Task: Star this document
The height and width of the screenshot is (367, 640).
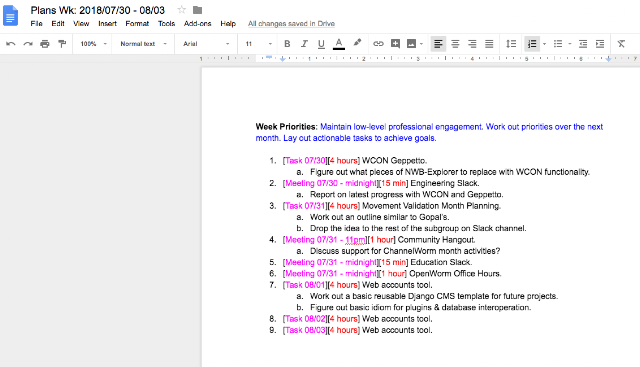Action: click(x=181, y=10)
